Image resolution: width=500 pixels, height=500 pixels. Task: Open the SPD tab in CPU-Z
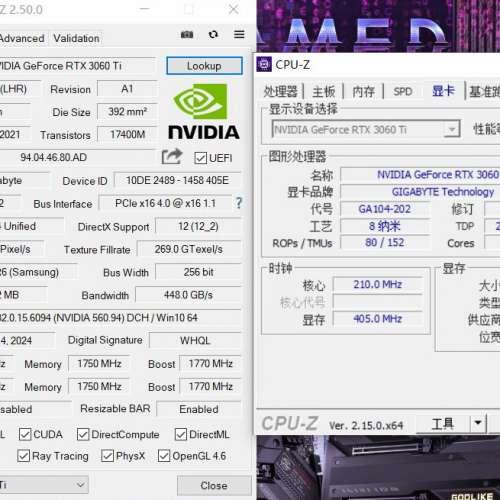(403, 91)
